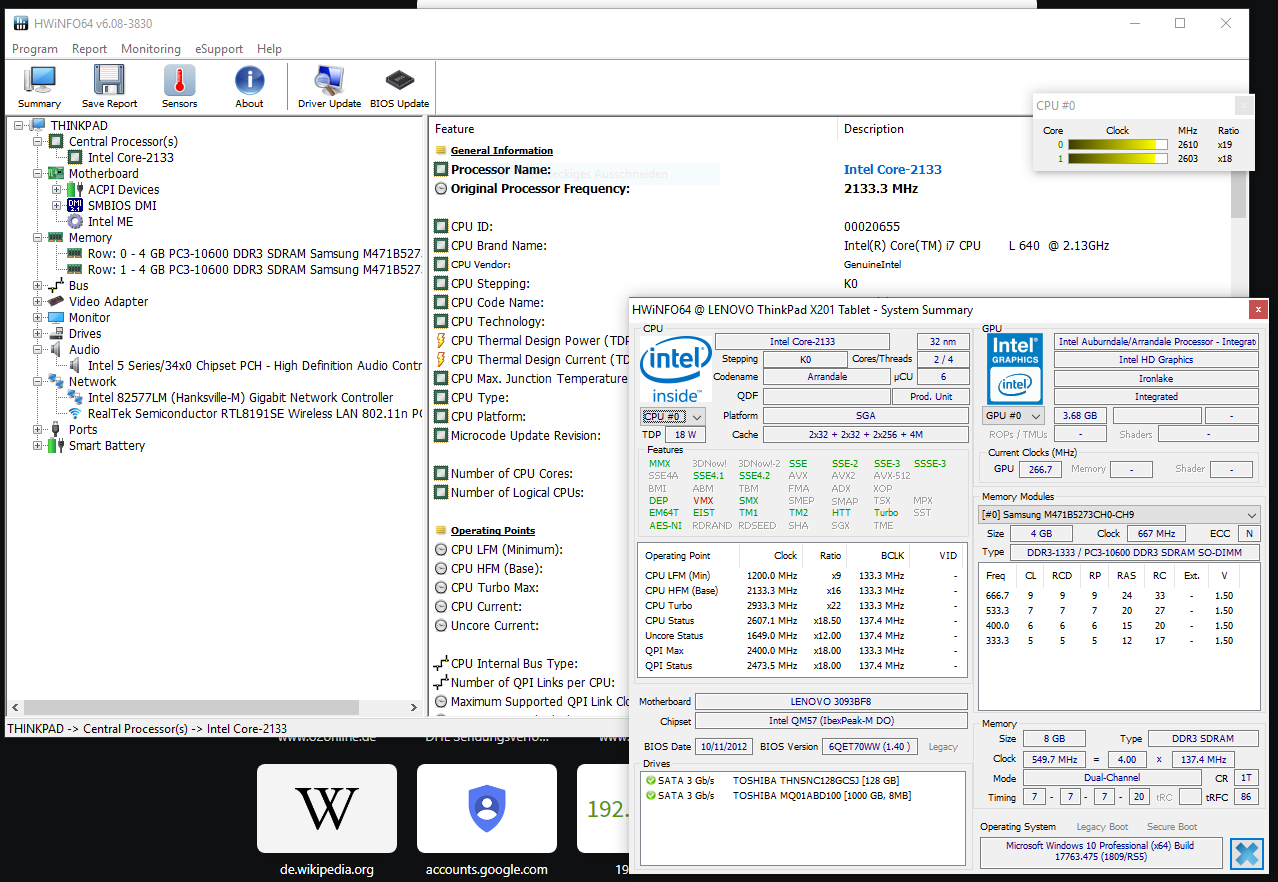Screen dimensions: 1278x882
Task: Collapse the Central Processor(s) tree node
Action: click(x=38, y=141)
